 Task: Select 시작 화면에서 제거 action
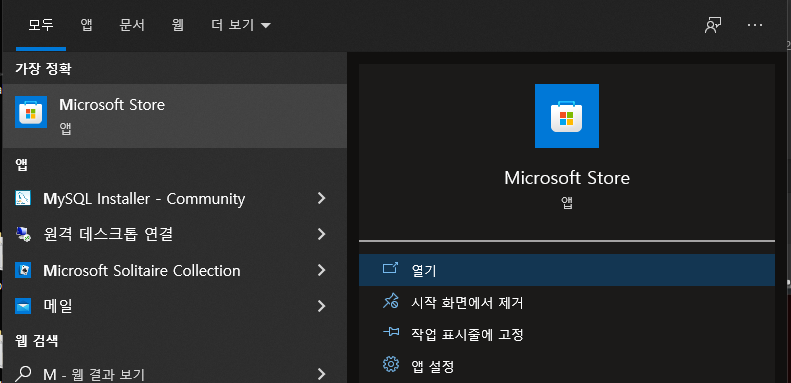[567, 302]
